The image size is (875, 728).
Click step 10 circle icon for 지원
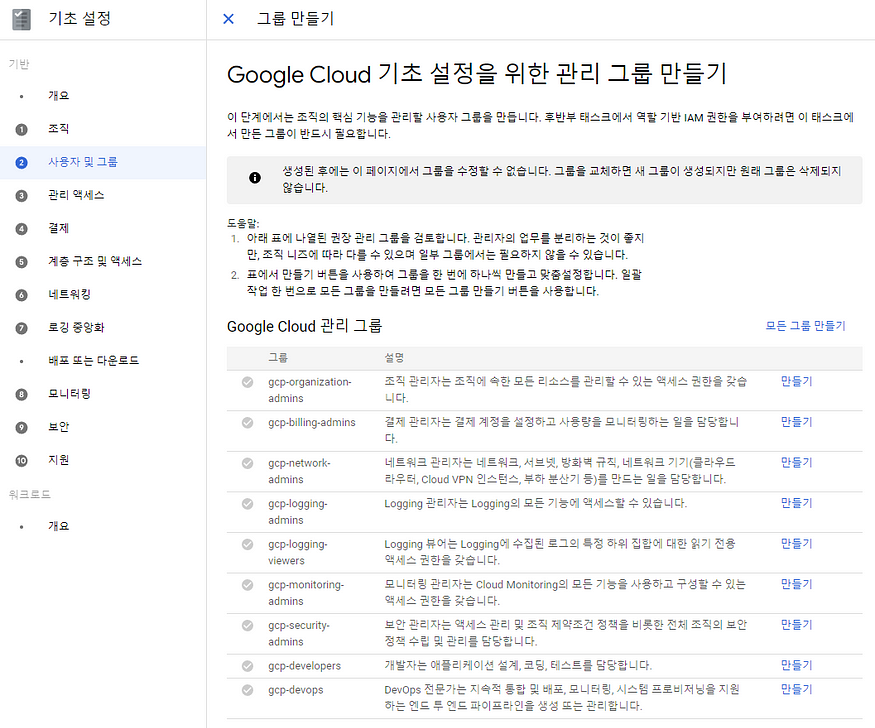21,461
